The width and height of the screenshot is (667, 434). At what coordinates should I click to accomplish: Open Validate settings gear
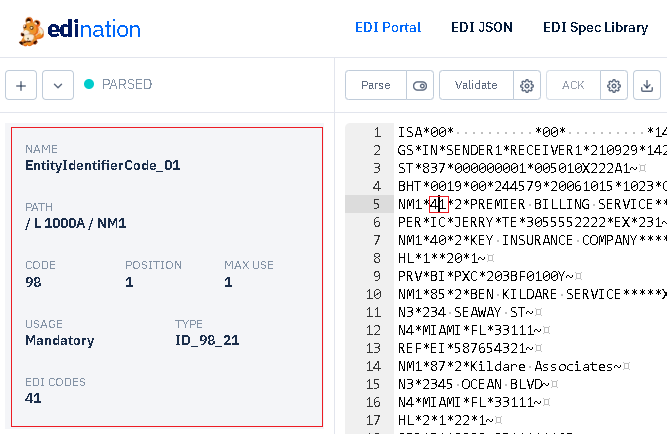527,85
